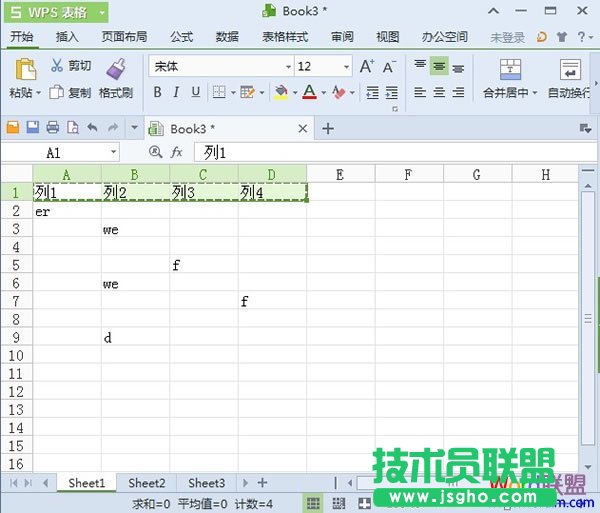Switch to Sheet3 tab
This screenshot has height=513, width=600.
pyautogui.click(x=206, y=483)
